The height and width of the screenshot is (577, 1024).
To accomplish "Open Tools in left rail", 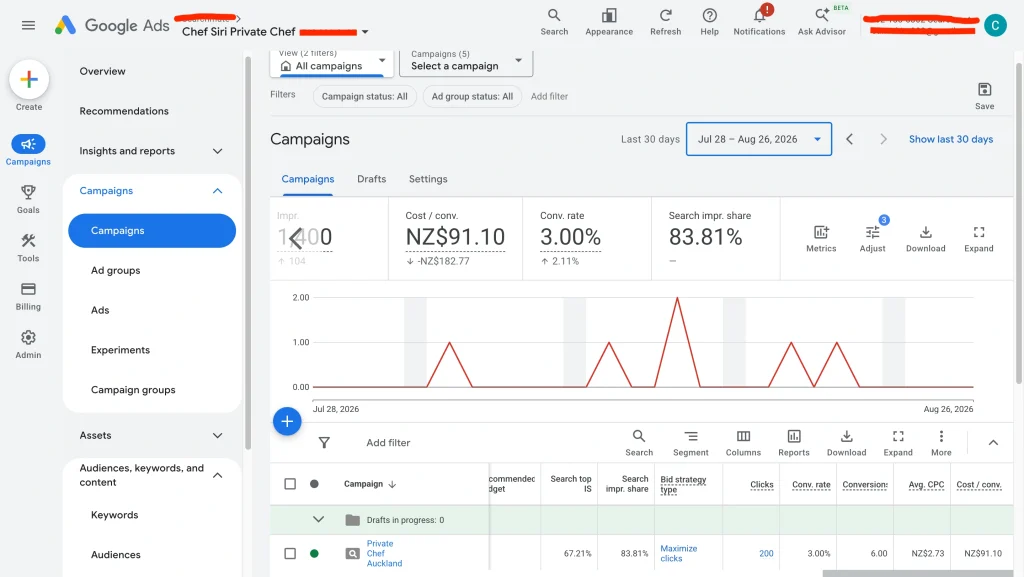I will pyautogui.click(x=28, y=248).
